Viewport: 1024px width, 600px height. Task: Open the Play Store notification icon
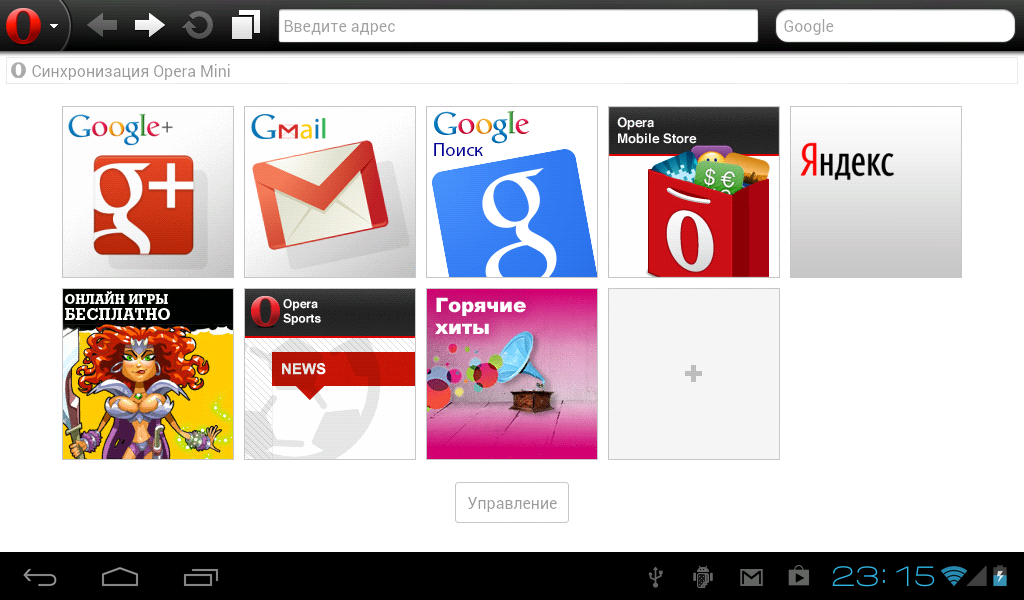(x=799, y=576)
